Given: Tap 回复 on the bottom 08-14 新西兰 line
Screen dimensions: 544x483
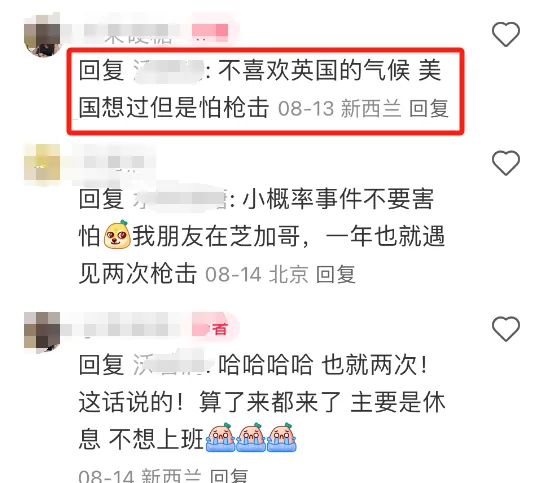Looking at the screenshot, I should (x=229, y=475).
